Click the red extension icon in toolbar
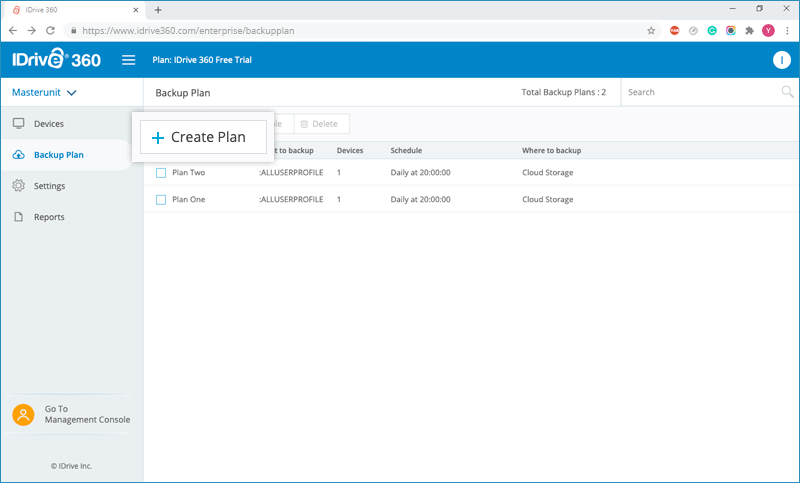The image size is (800, 483). (674, 31)
